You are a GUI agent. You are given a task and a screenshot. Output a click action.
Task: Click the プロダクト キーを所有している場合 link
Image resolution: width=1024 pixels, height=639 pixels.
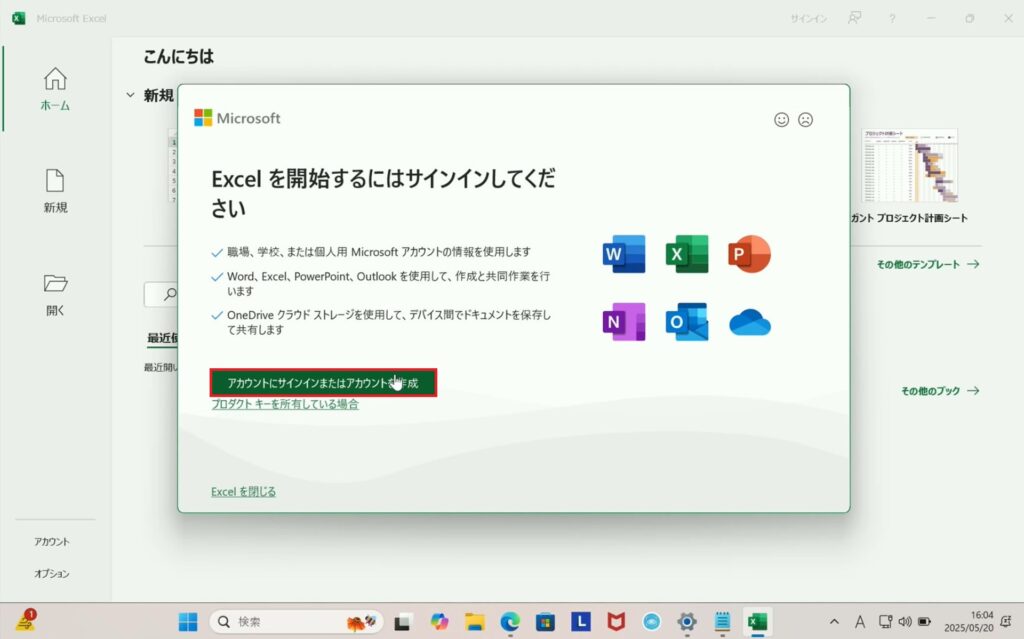coord(285,404)
